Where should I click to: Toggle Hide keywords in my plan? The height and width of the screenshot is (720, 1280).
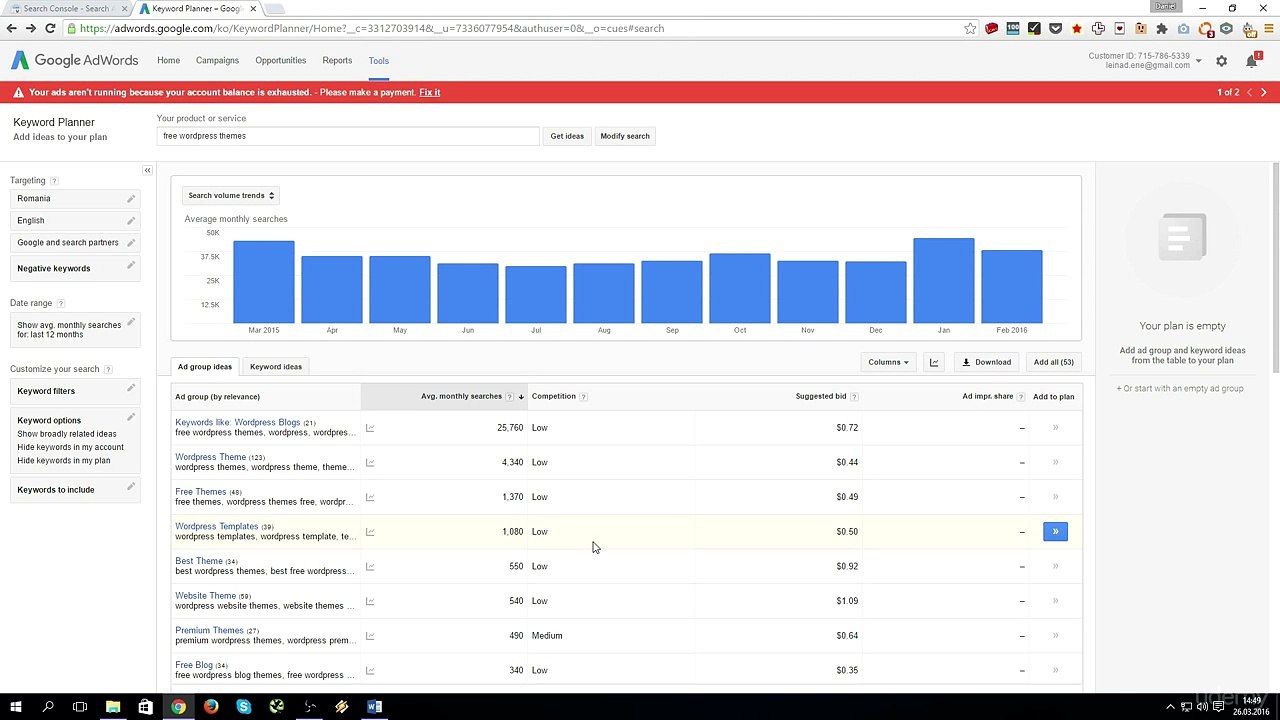click(x=64, y=460)
